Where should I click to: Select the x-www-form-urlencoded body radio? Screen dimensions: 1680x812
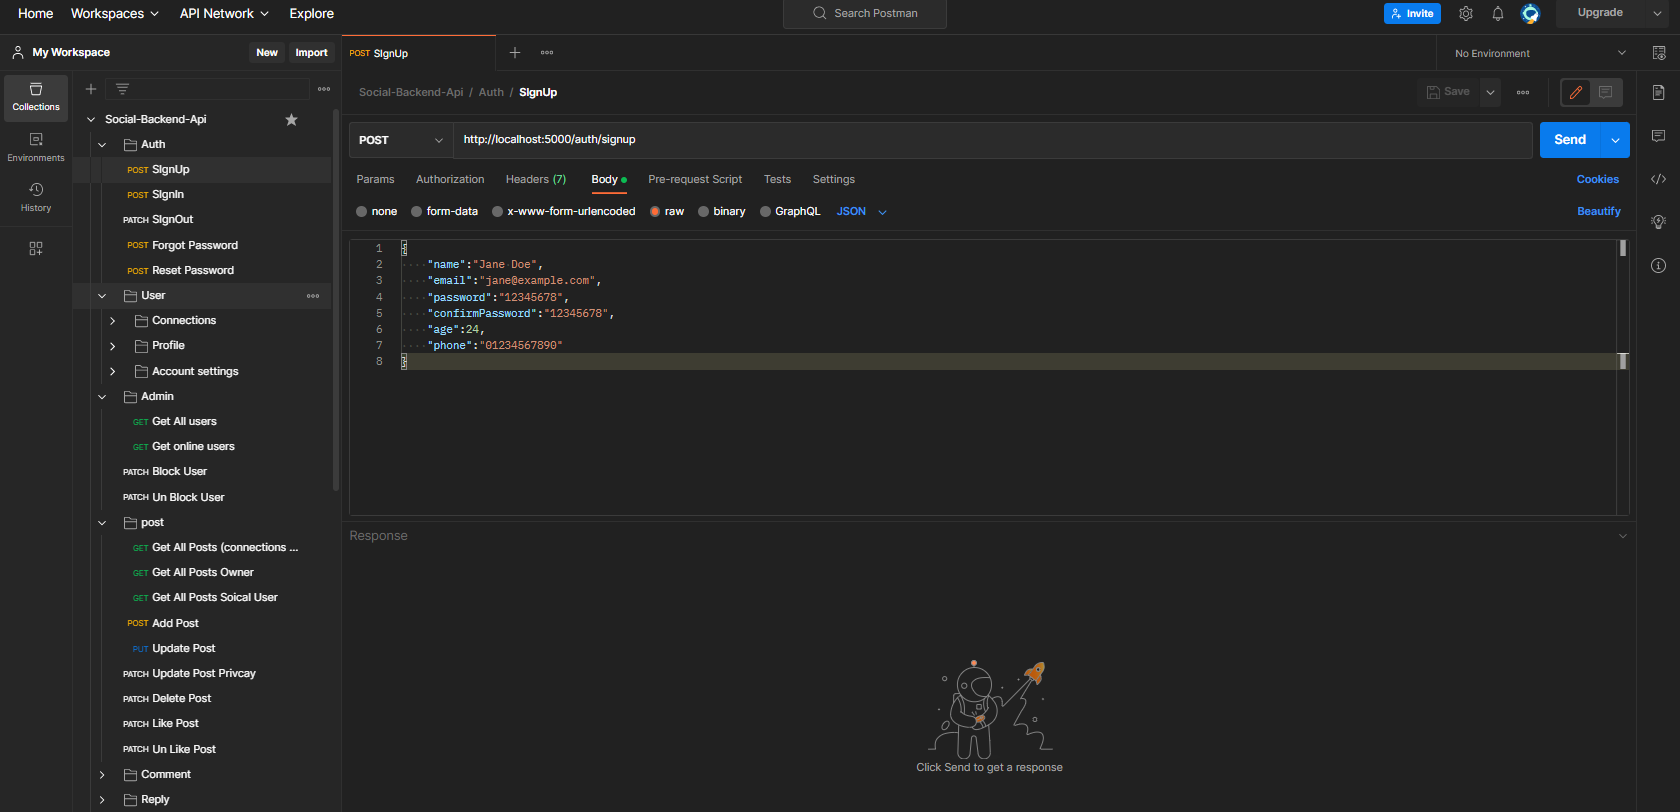[497, 212]
